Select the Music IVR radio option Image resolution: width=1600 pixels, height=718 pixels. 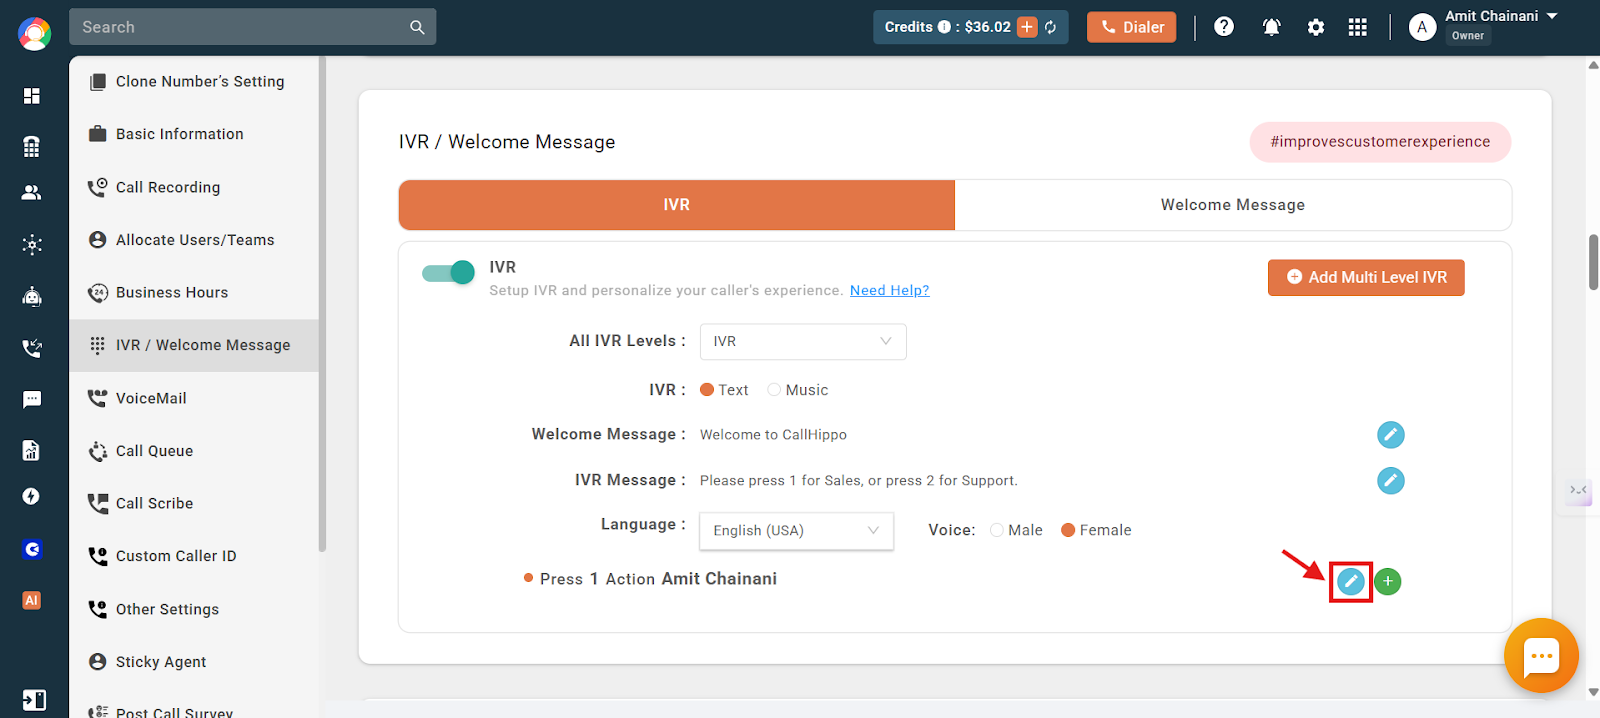tap(774, 390)
